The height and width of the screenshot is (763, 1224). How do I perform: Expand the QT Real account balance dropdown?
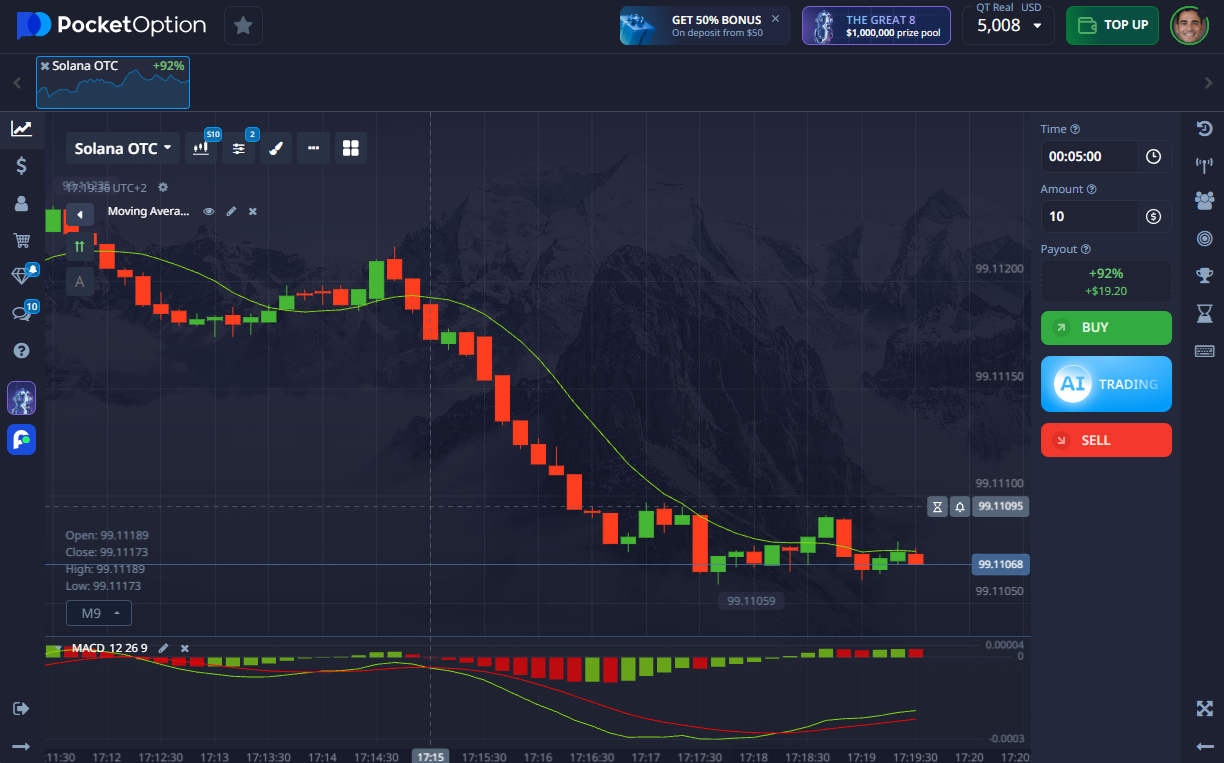pyautogui.click(x=1008, y=25)
